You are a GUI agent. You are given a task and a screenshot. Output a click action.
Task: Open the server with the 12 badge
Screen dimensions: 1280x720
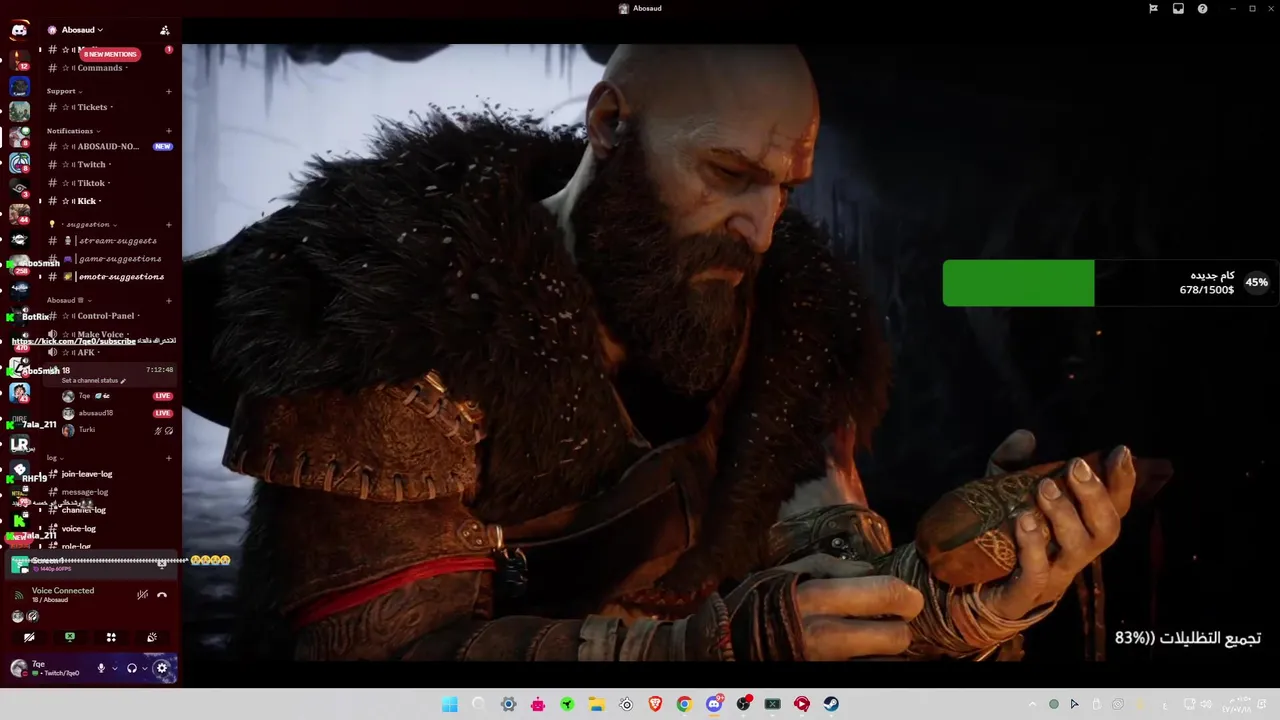19,58
